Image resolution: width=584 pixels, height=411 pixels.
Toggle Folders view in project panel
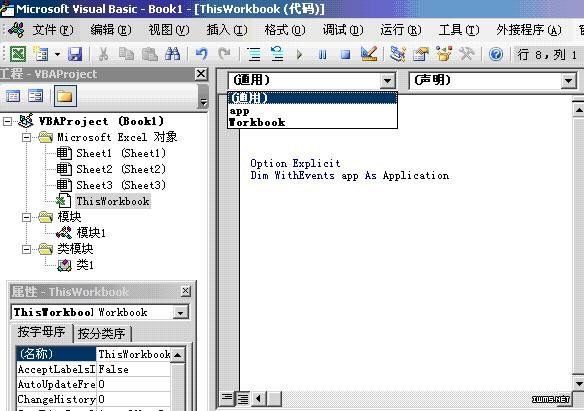[65, 96]
